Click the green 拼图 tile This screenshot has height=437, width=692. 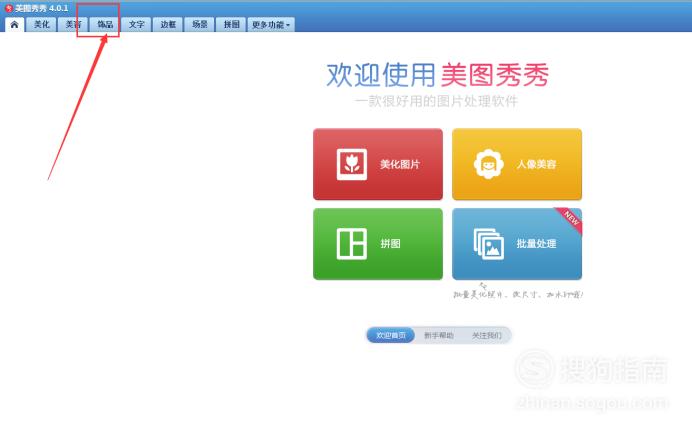[378, 244]
